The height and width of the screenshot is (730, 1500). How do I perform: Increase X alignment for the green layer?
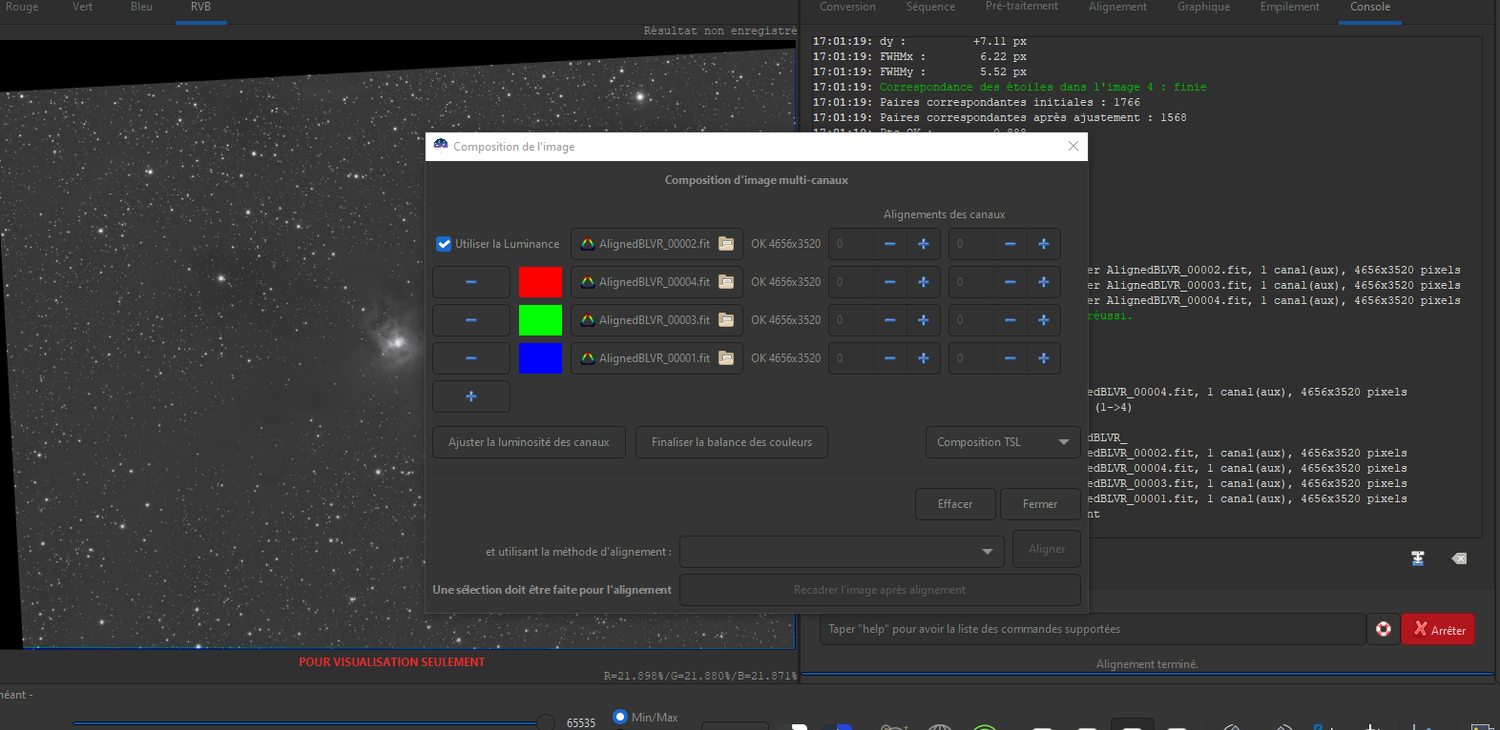[x=923, y=320]
